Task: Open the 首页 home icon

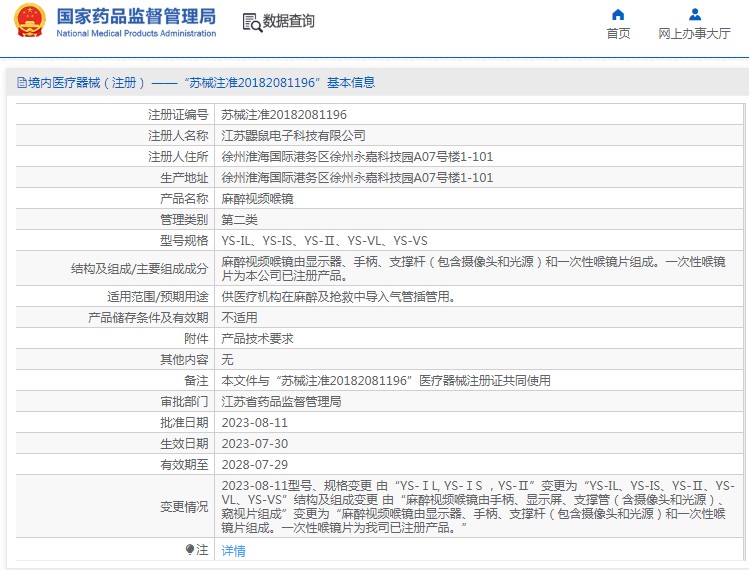Action: [x=618, y=15]
